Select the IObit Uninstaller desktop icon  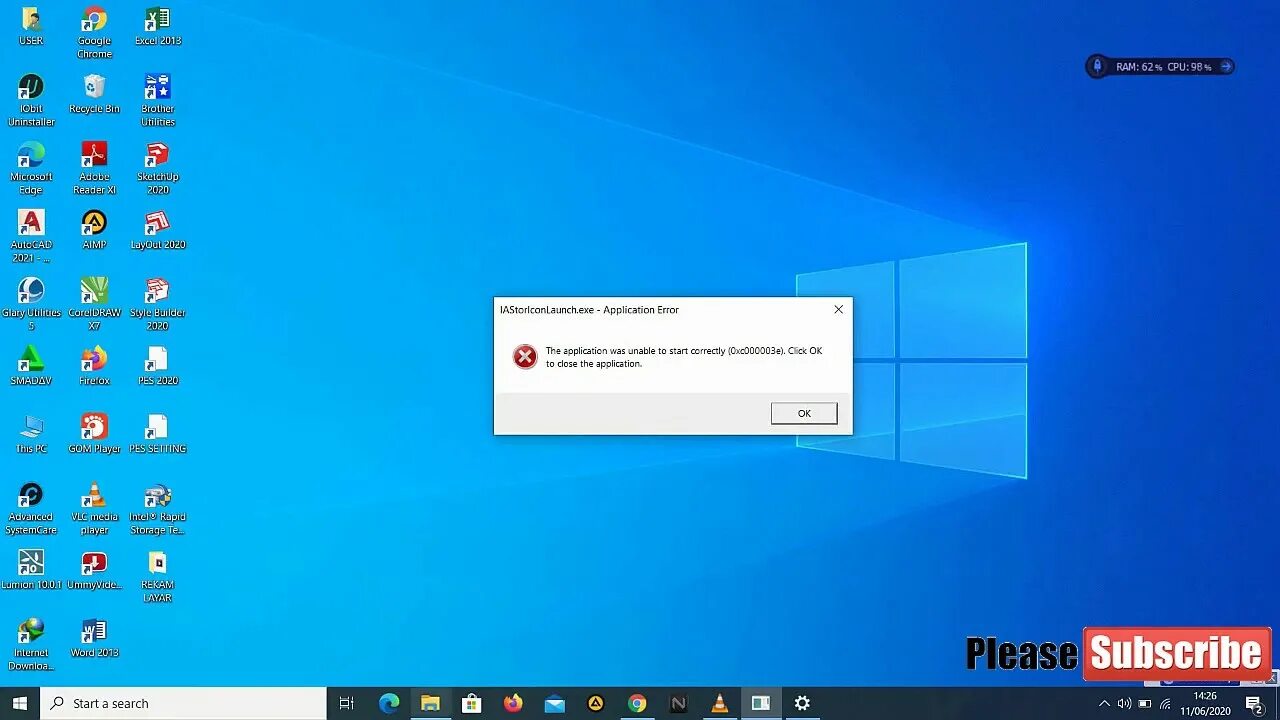point(31,101)
